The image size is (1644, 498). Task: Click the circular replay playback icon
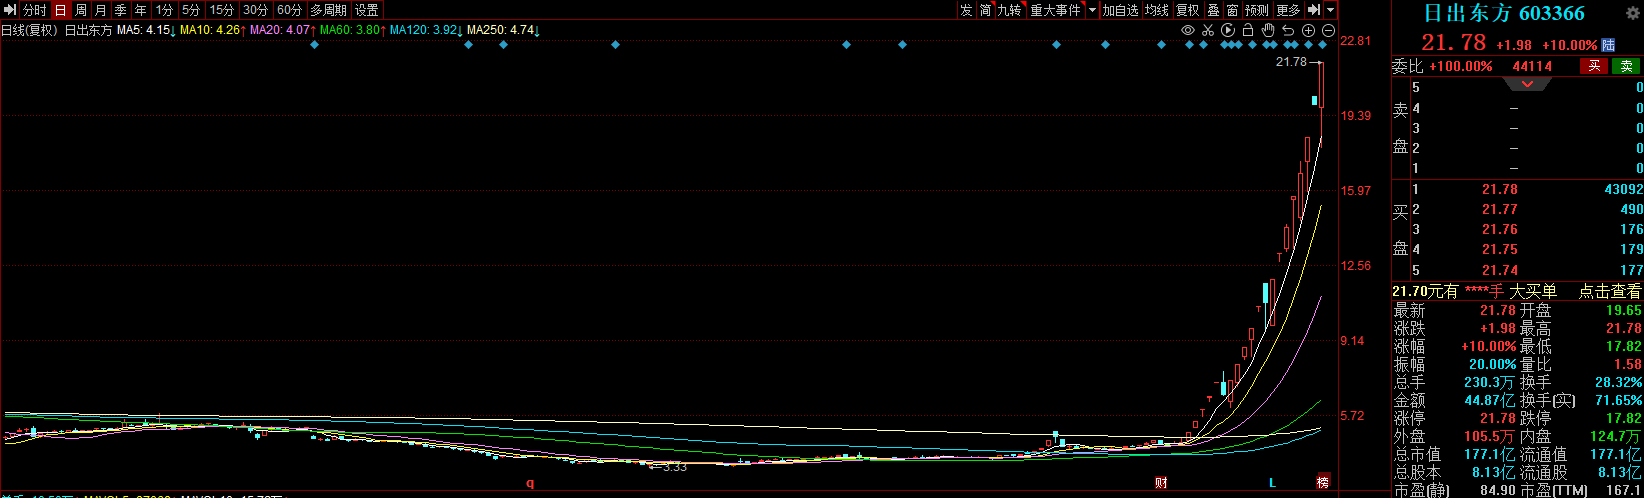(x=1228, y=30)
